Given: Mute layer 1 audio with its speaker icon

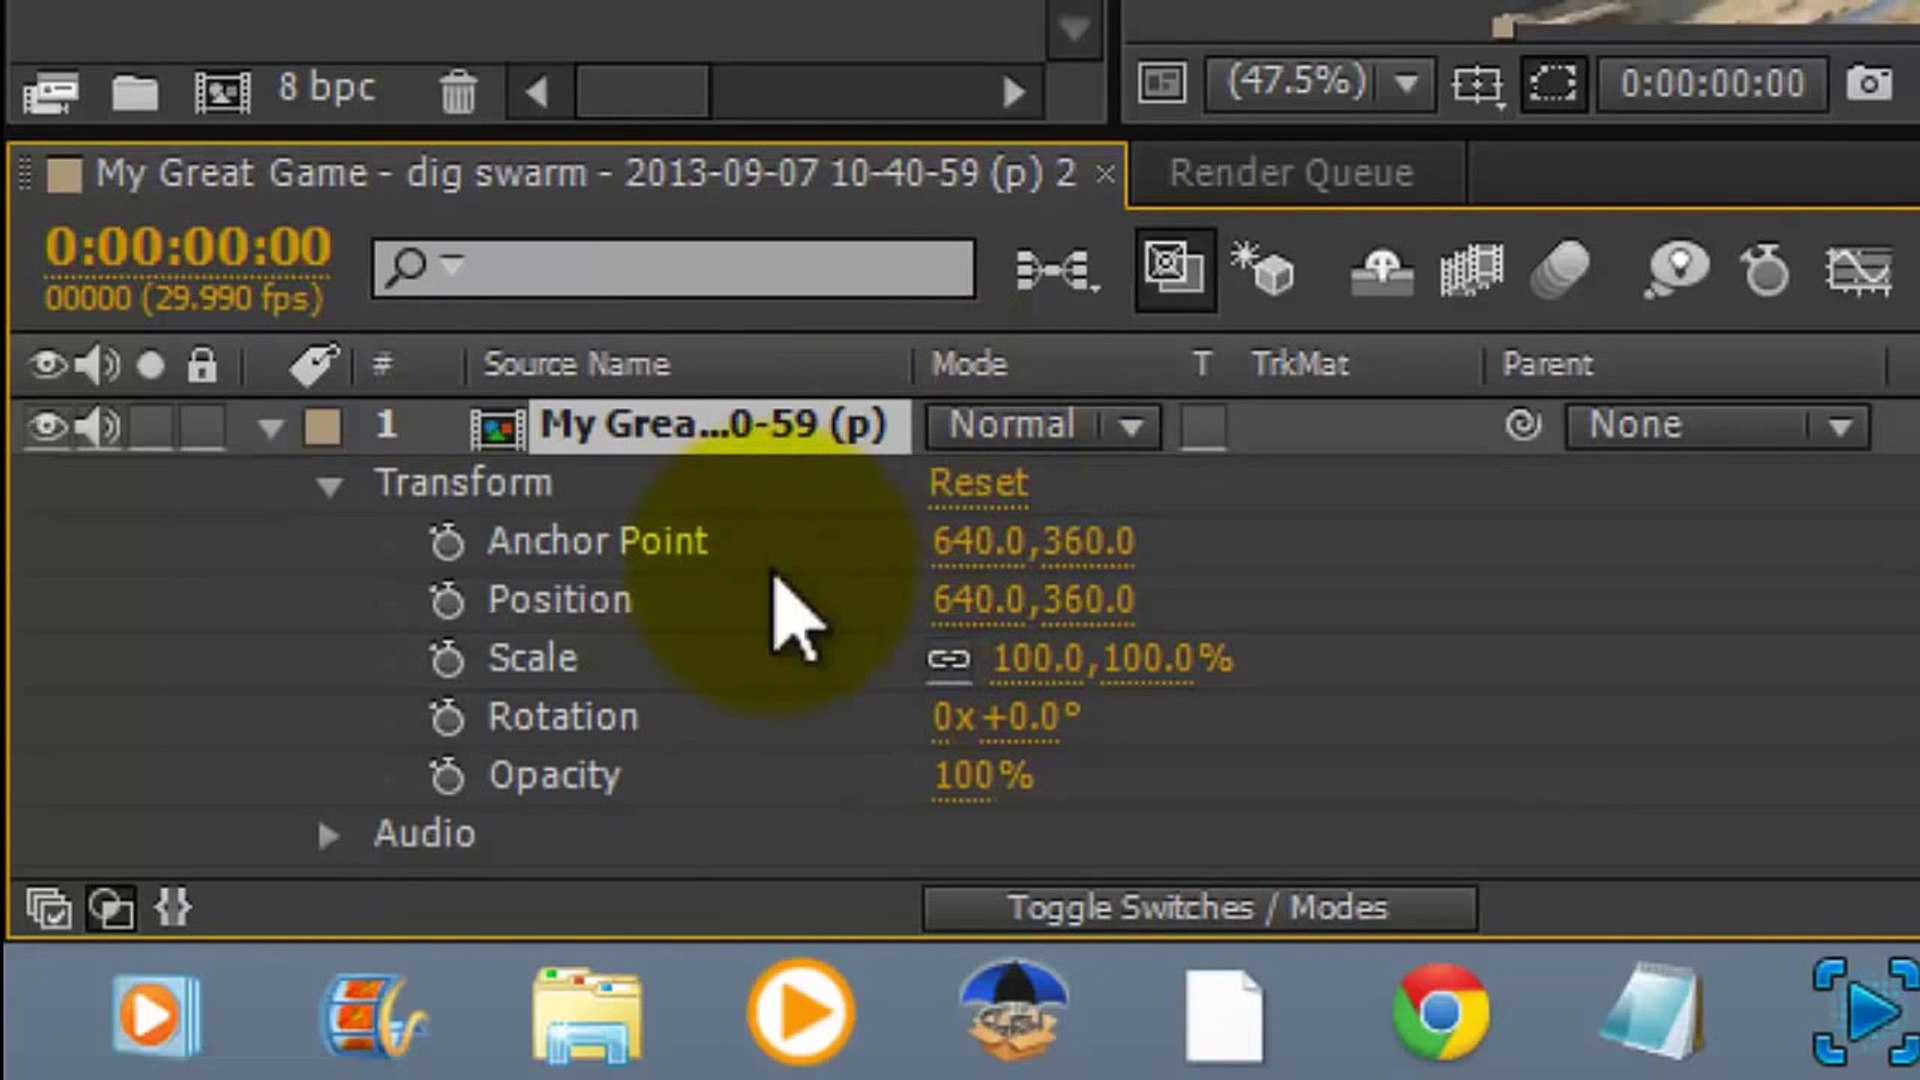Looking at the screenshot, I should point(97,427).
